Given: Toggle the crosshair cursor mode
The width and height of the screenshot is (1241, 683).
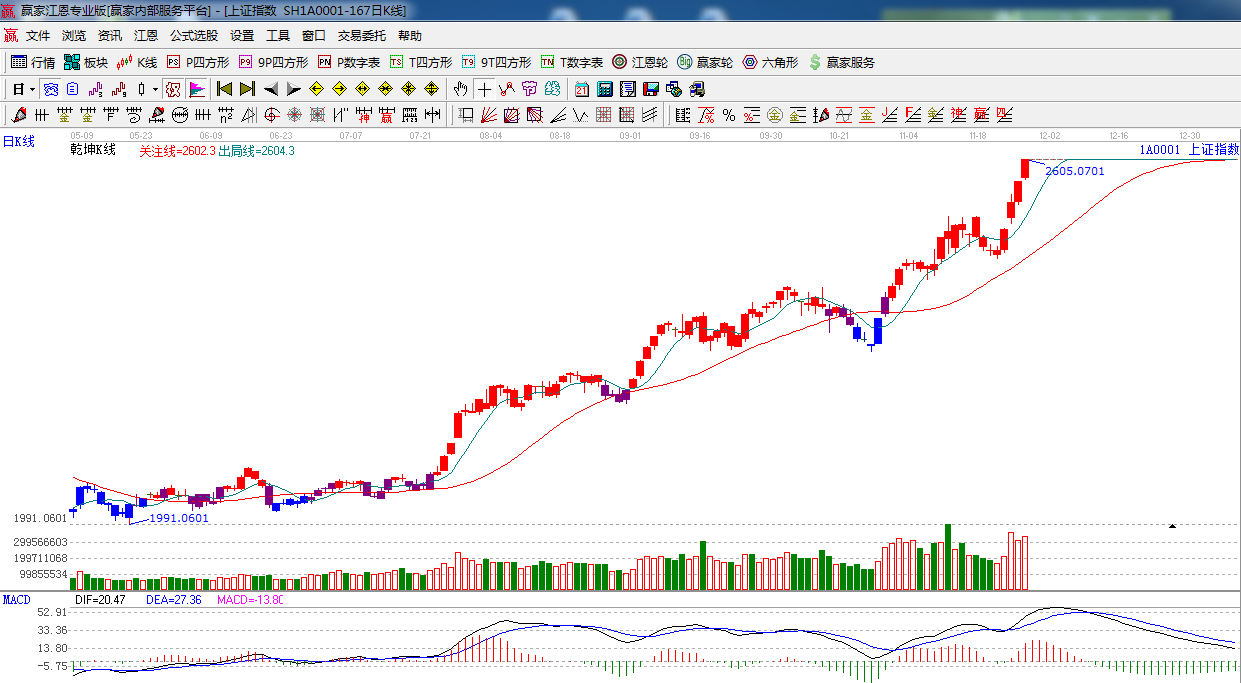Looking at the screenshot, I should tap(484, 89).
